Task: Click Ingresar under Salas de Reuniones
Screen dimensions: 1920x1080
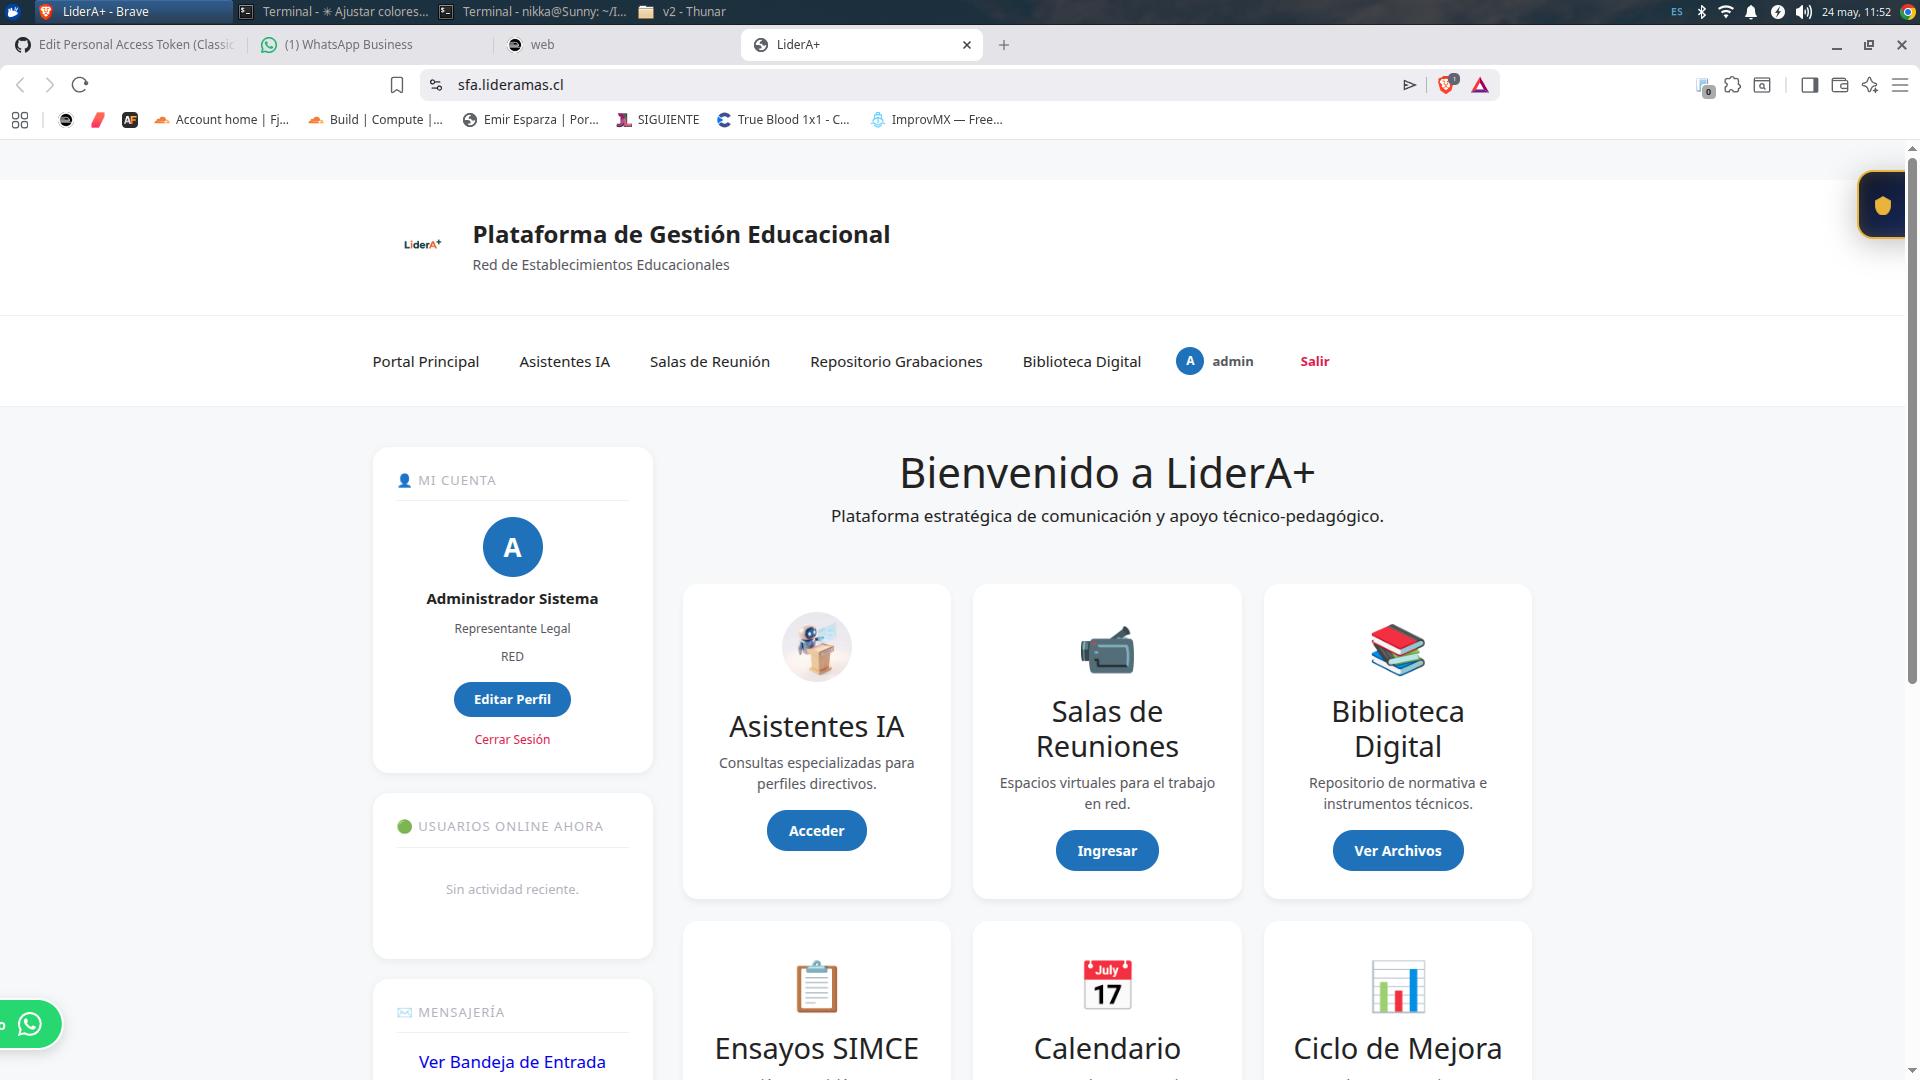Action: coord(1107,851)
